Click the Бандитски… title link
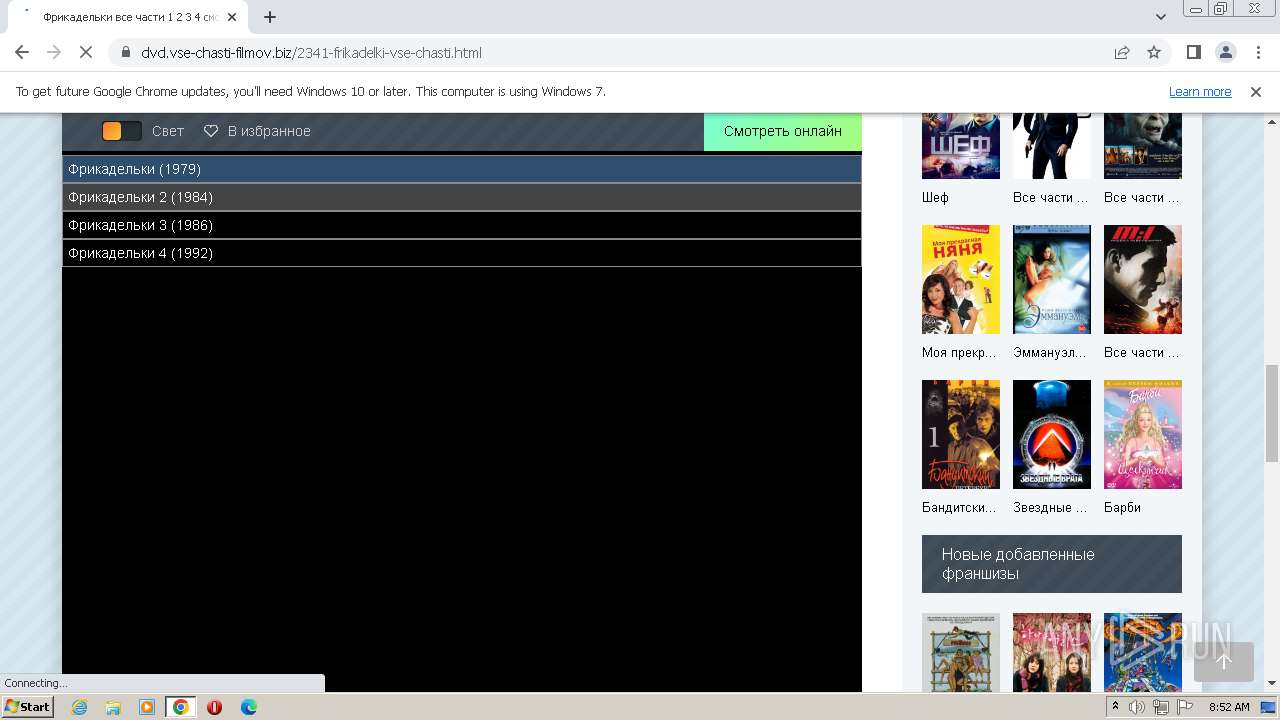Viewport: 1280px width, 720px height. (959, 507)
